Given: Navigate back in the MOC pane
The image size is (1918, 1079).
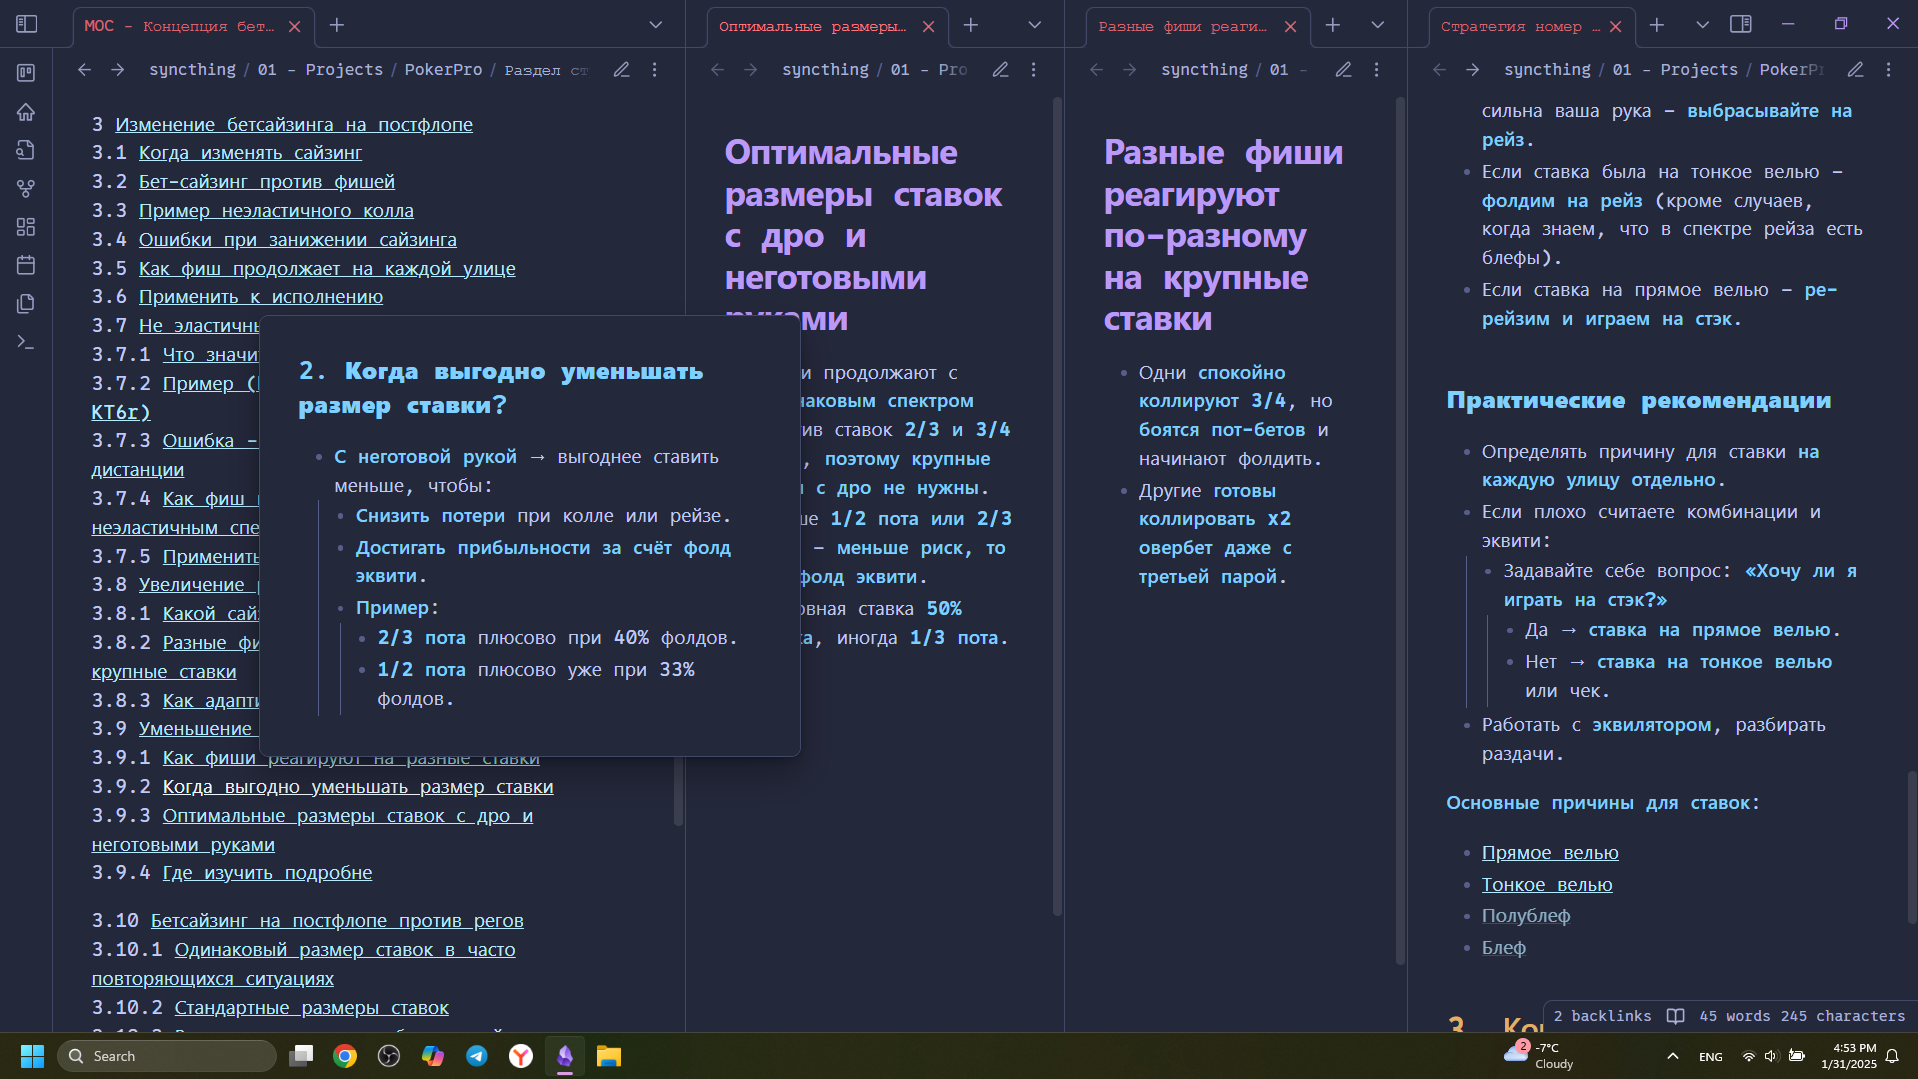Looking at the screenshot, I should [x=84, y=69].
